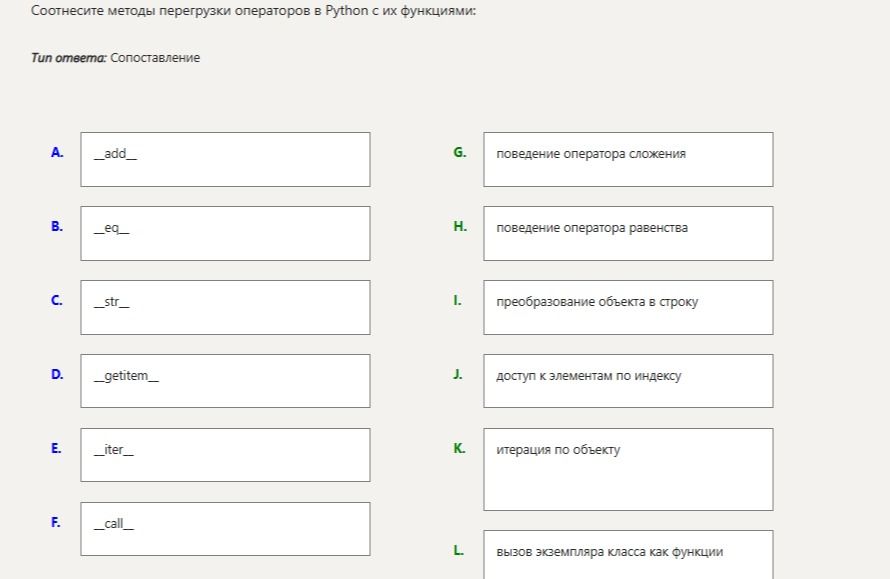Click the green letter K label
This screenshot has height=579, width=890.
[459, 448]
